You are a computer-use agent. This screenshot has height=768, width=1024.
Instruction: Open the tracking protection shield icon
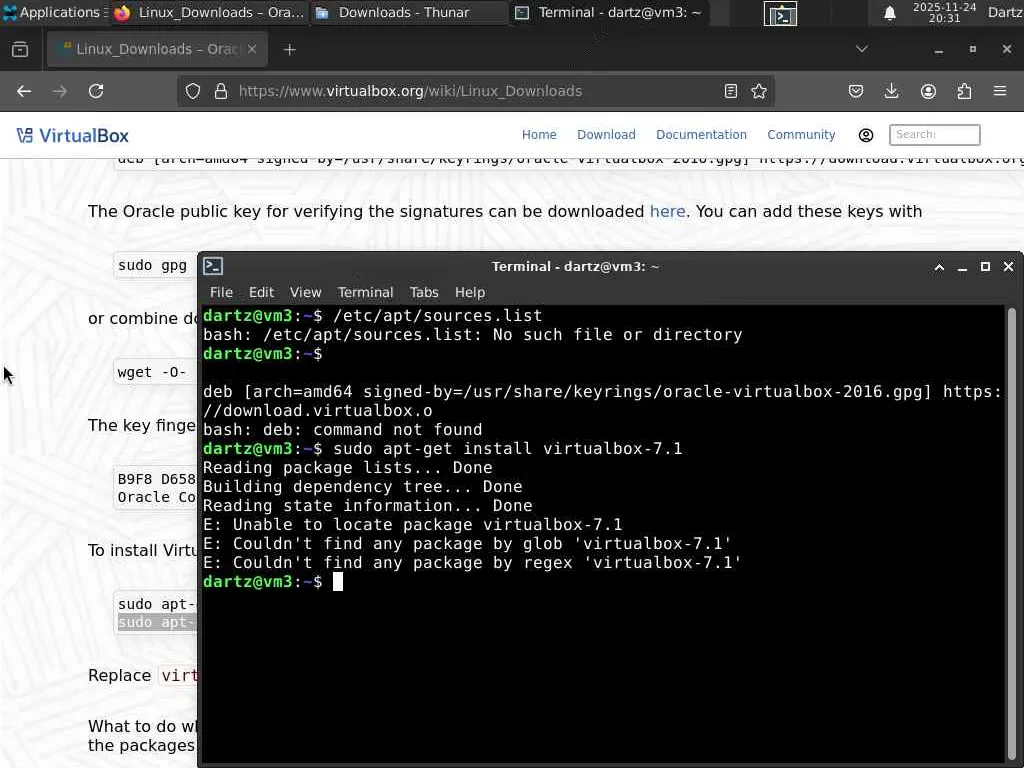click(193, 91)
